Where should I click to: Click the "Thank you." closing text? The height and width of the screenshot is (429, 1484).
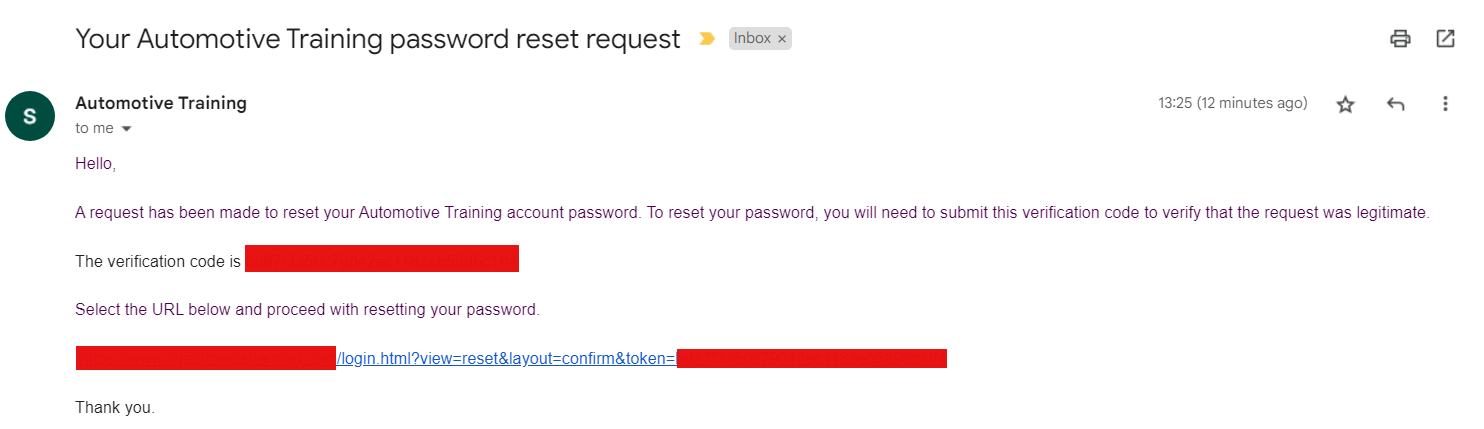(115, 407)
